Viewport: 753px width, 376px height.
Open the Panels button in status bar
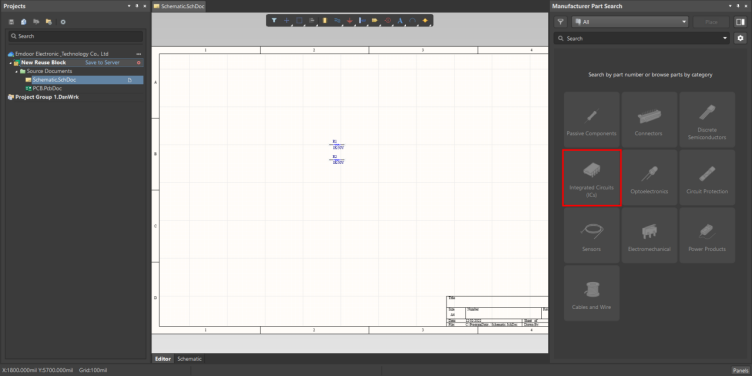[740, 370]
